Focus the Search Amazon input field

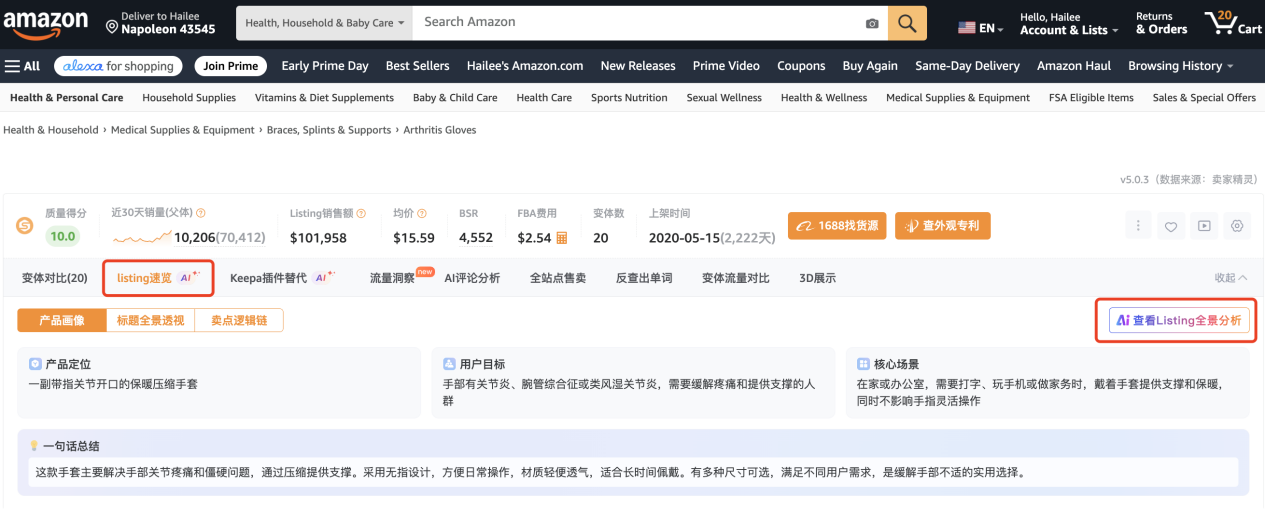637,22
